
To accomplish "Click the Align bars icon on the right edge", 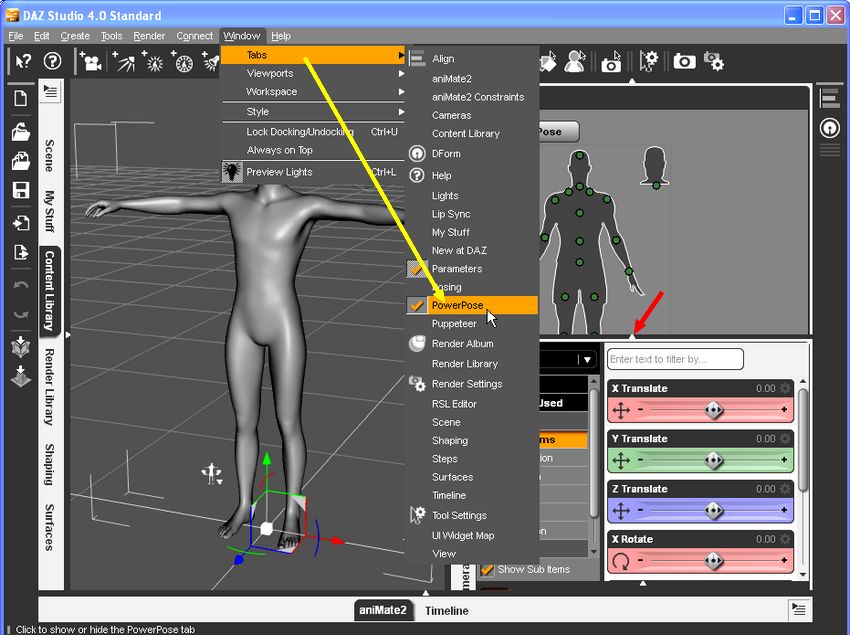I will 829,98.
